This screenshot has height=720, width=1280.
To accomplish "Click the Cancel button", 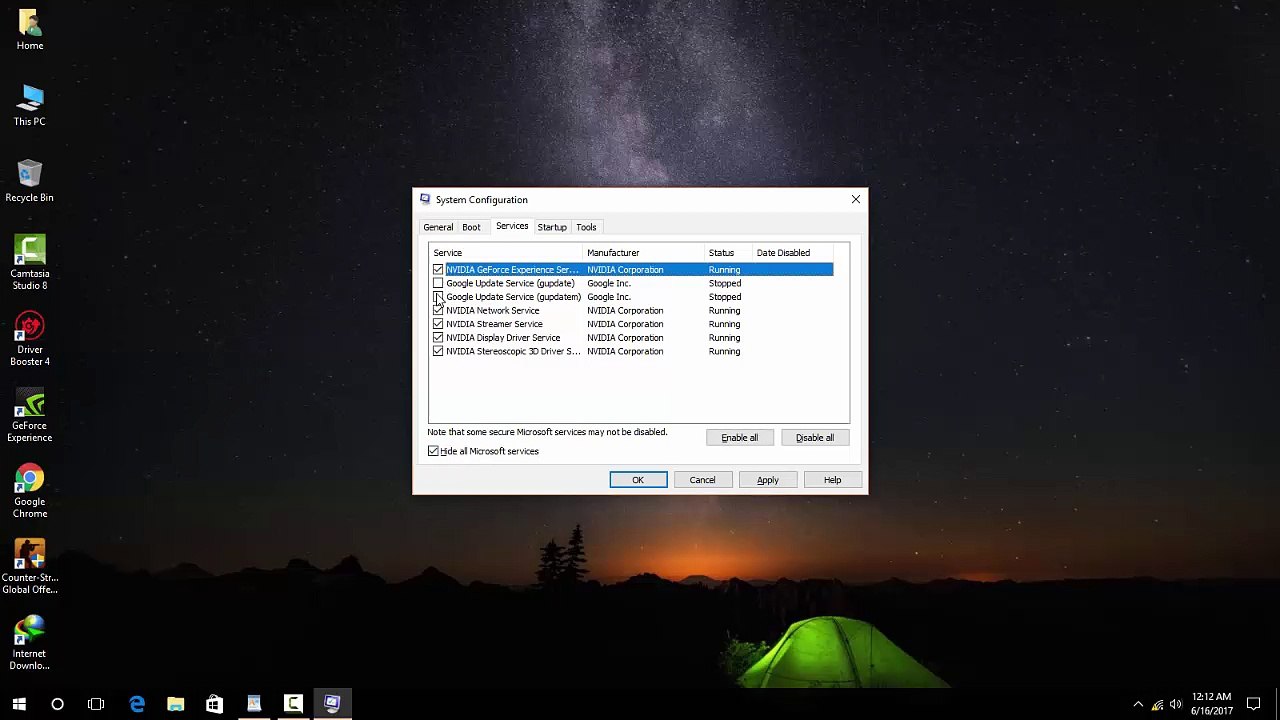I will tap(702, 480).
